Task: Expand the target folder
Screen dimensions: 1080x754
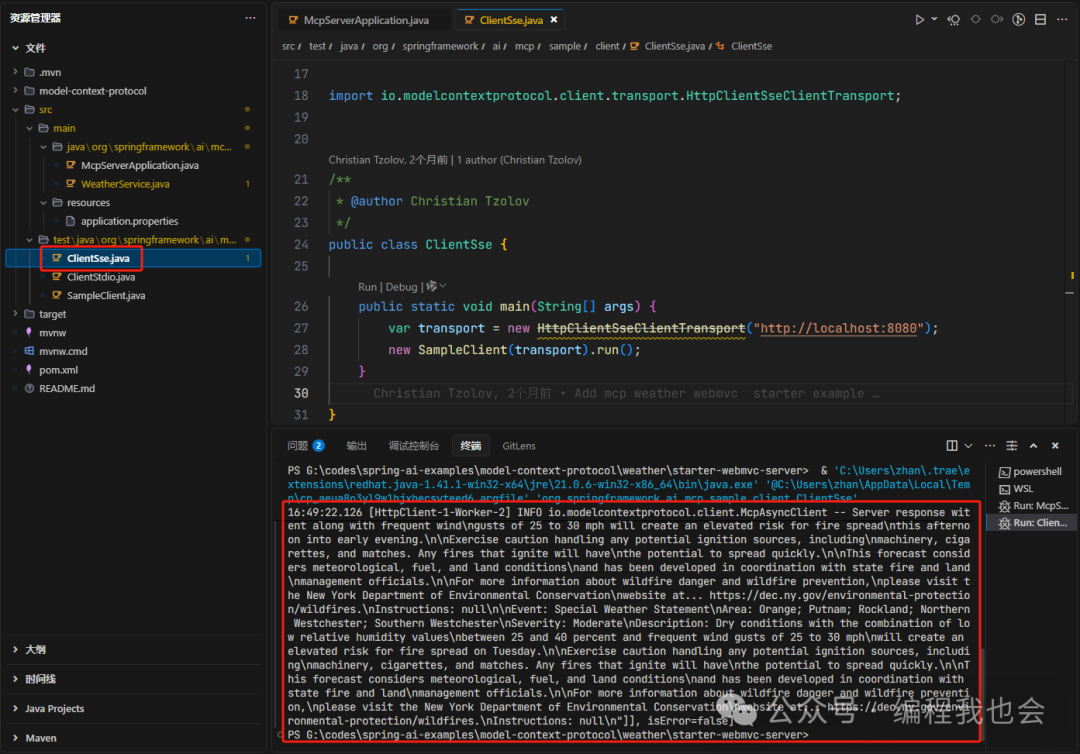Action: coord(52,314)
